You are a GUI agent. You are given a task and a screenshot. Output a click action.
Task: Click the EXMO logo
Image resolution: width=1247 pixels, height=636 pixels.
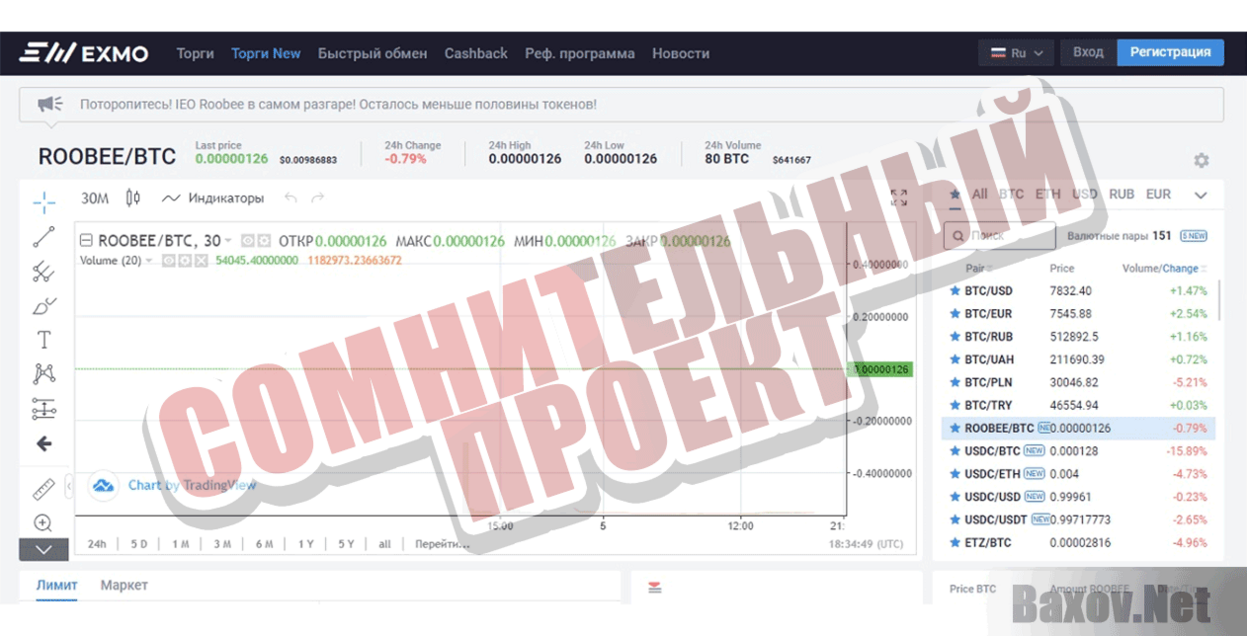pyautogui.click(x=84, y=53)
